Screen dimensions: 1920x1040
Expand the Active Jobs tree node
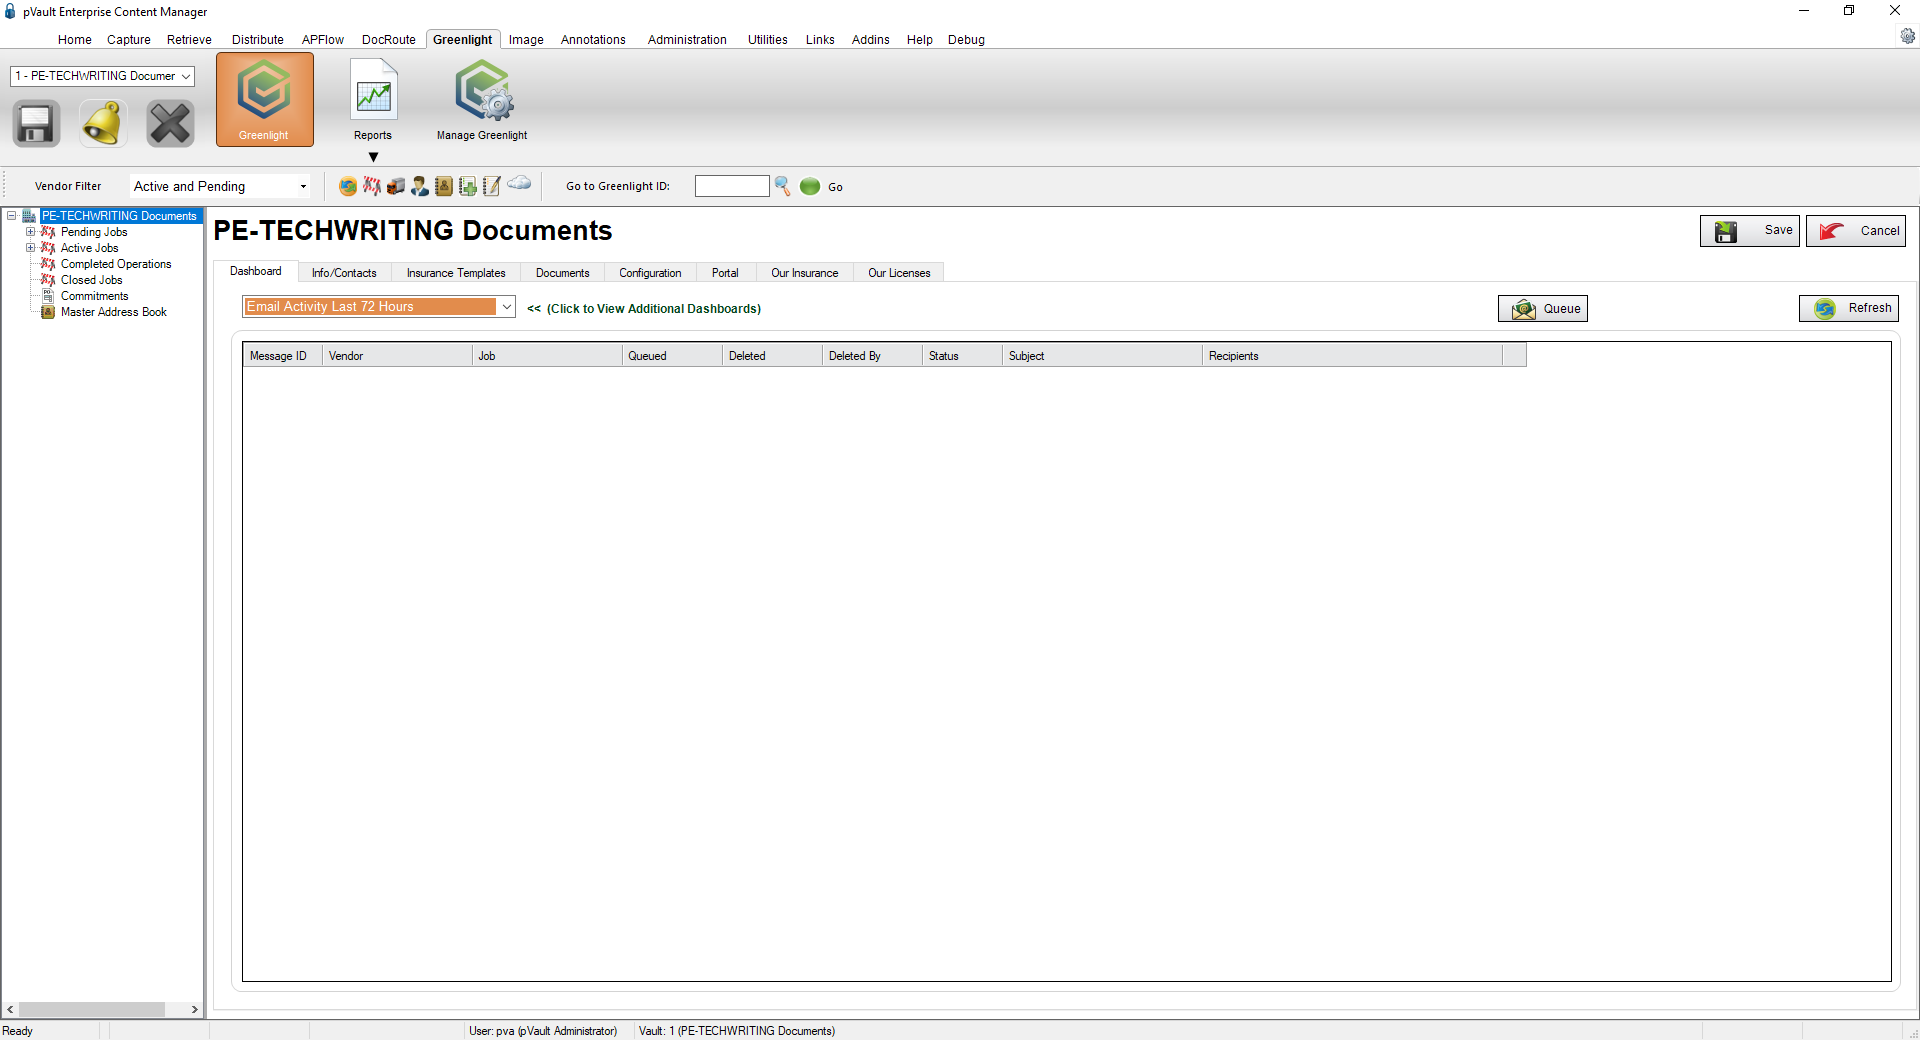click(30, 248)
